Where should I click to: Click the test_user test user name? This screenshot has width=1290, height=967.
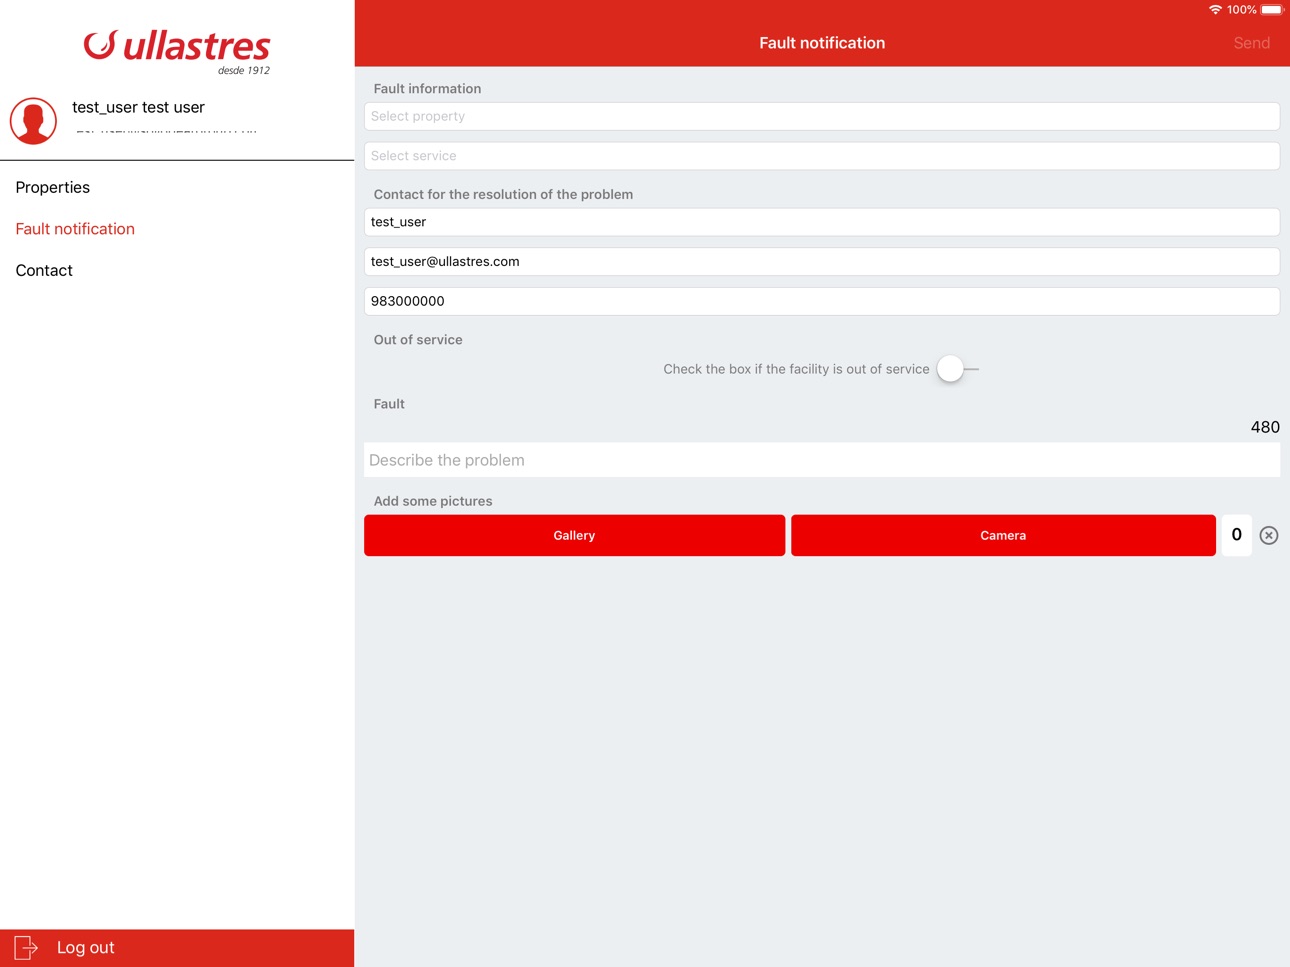tap(138, 107)
